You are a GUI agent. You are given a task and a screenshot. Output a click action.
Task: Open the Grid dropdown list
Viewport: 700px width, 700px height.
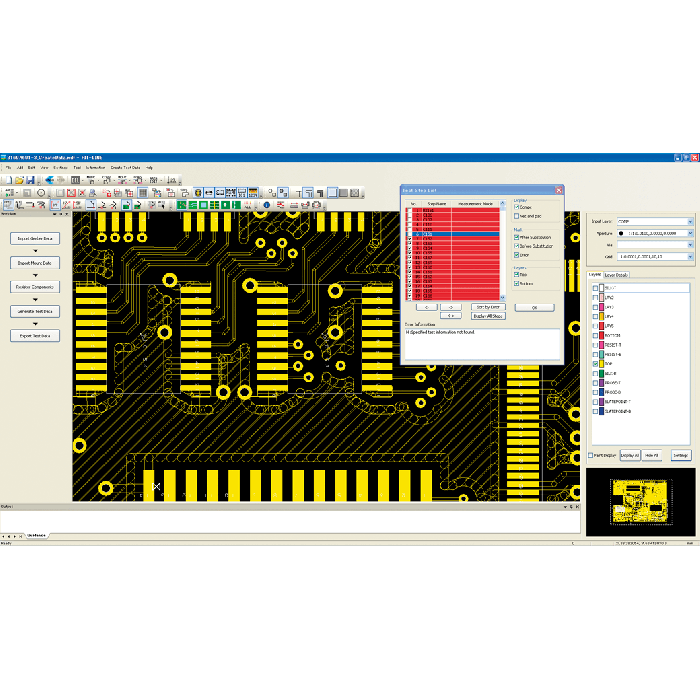click(689, 256)
